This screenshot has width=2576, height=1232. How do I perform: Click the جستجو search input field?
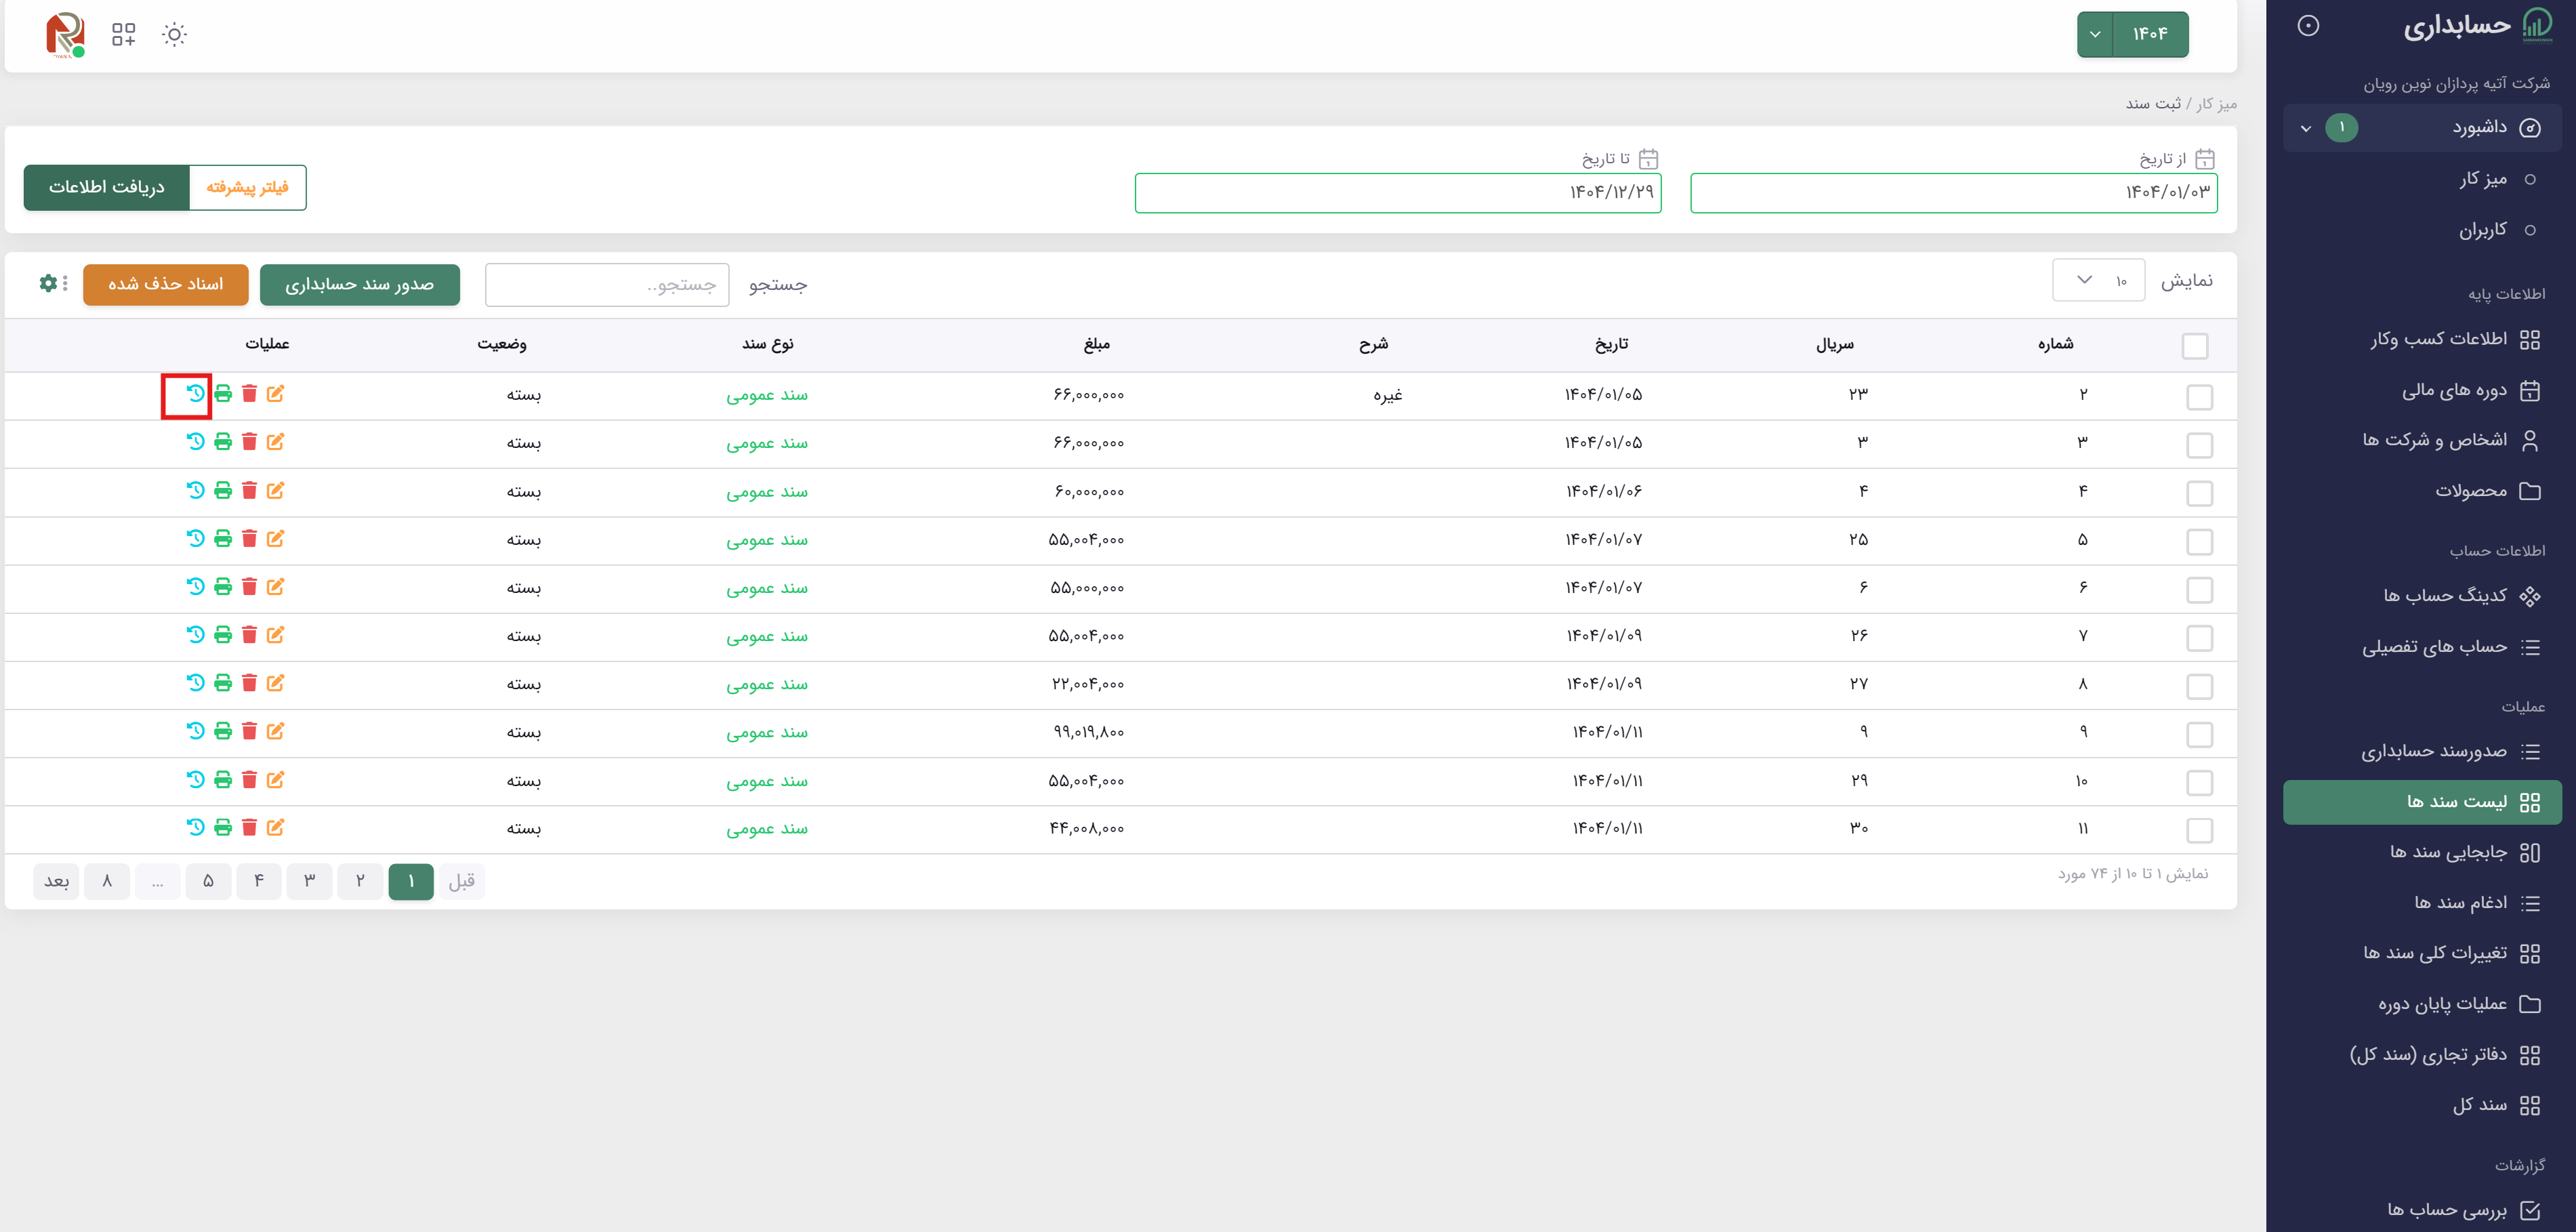607,285
